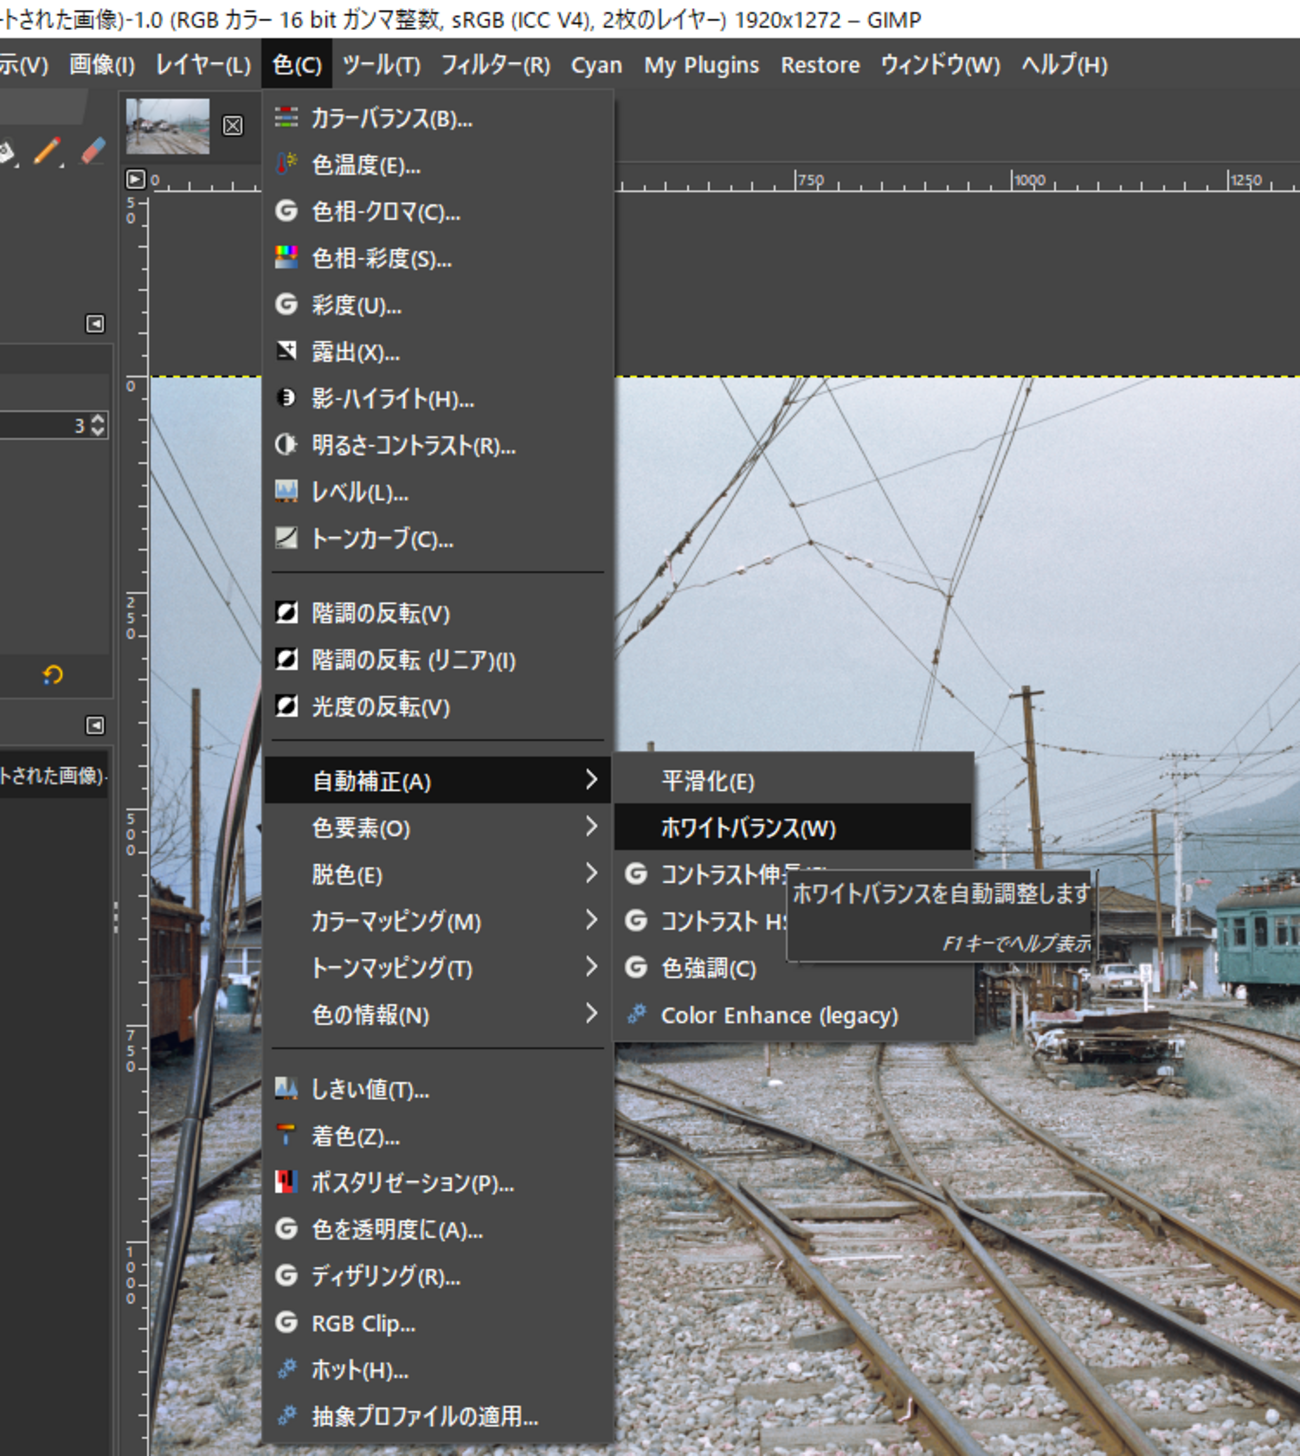The image size is (1300, 1456).
Task: Click the orange reset arrow icon
Action: pos(53,675)
